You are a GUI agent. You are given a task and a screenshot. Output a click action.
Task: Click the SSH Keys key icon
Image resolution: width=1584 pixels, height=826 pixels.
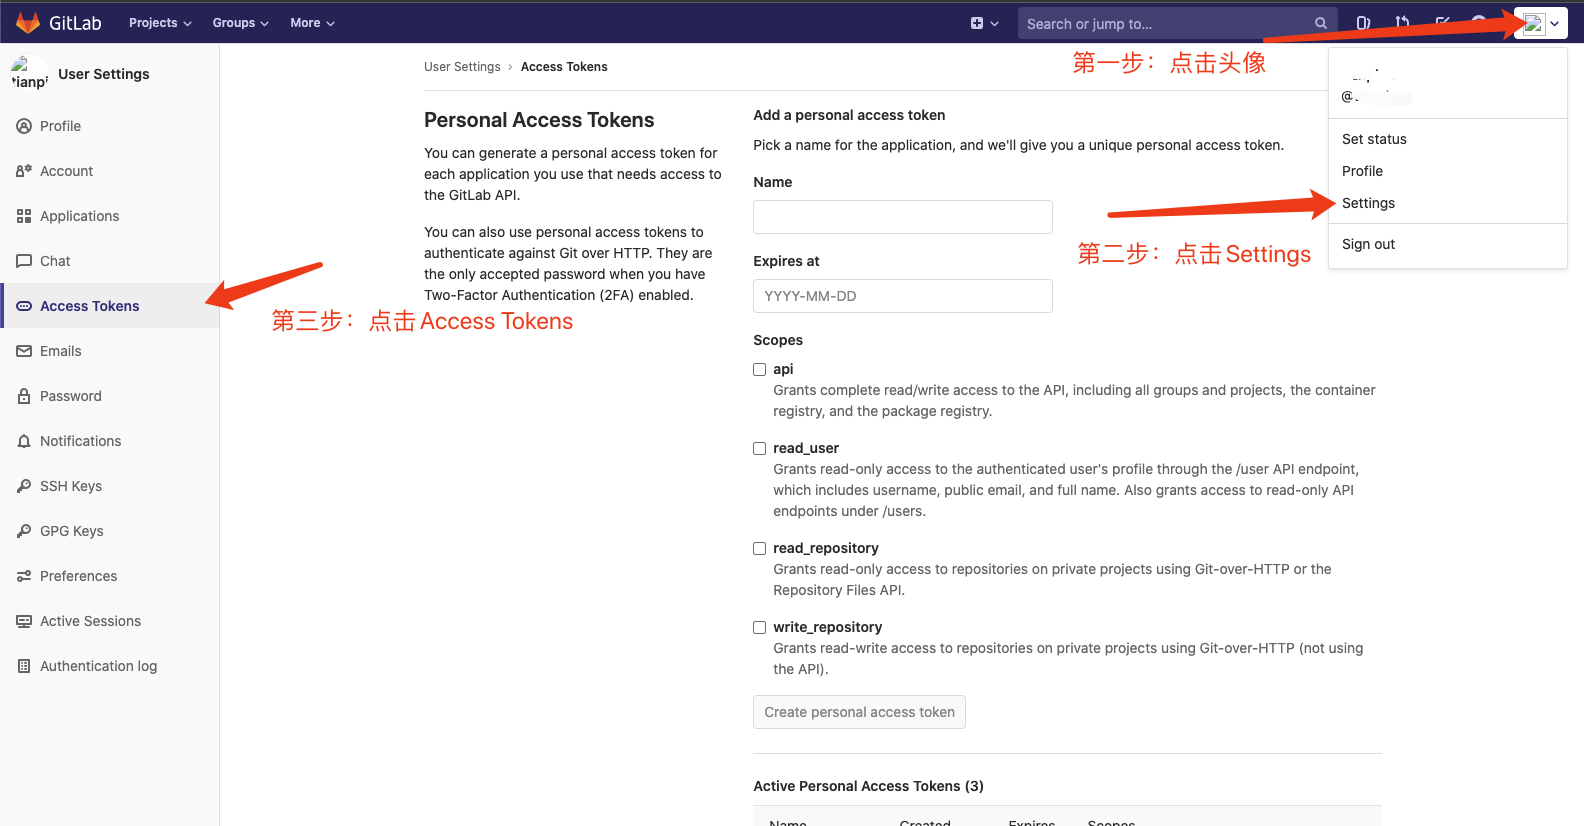24,486
